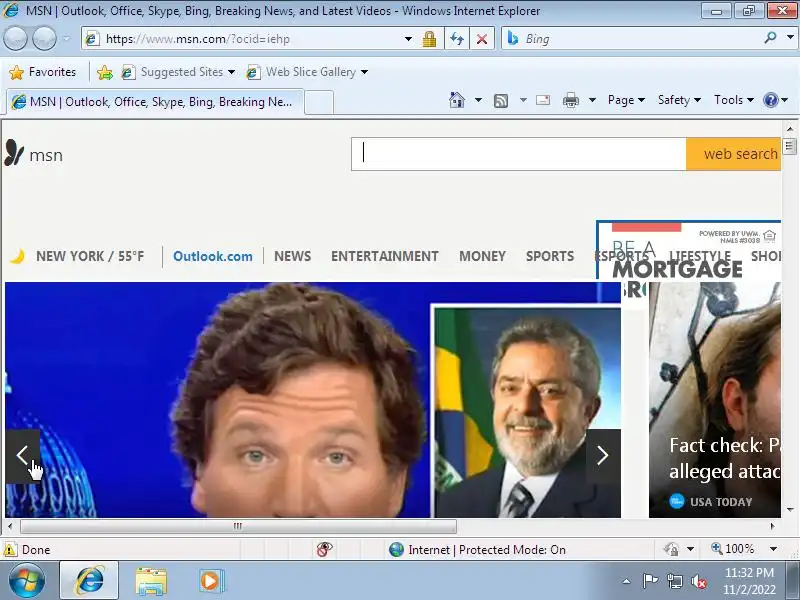Open the SPORTS section

click(550, 256)
